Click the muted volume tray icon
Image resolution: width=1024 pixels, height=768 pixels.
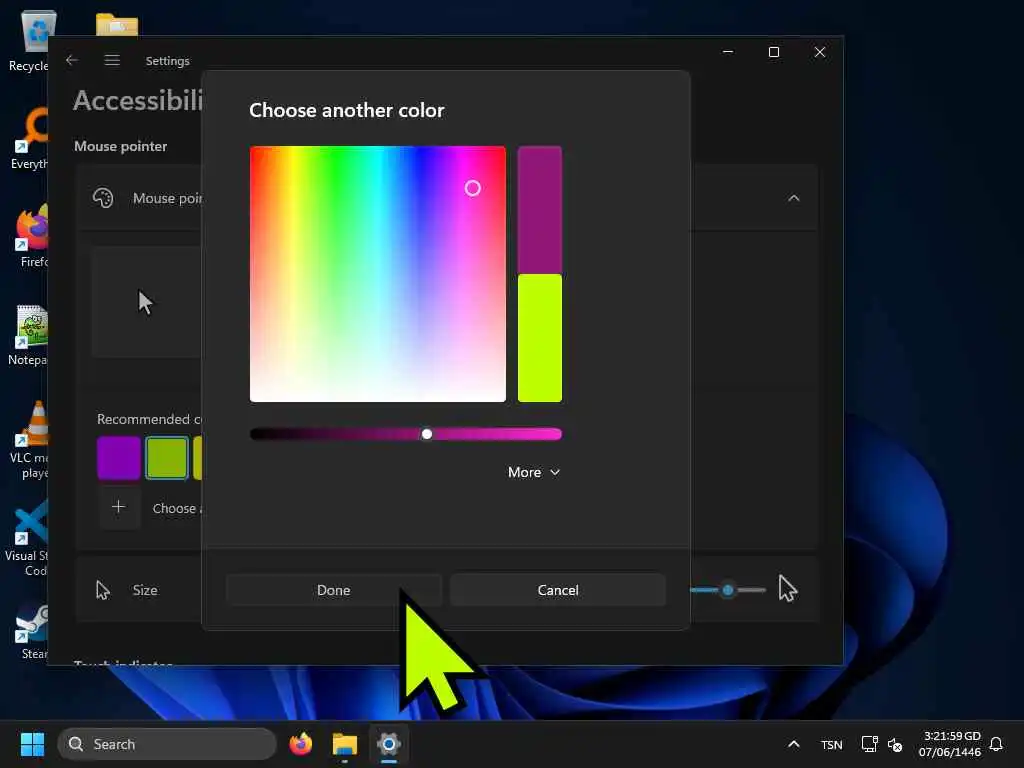(x=895, y=745)
